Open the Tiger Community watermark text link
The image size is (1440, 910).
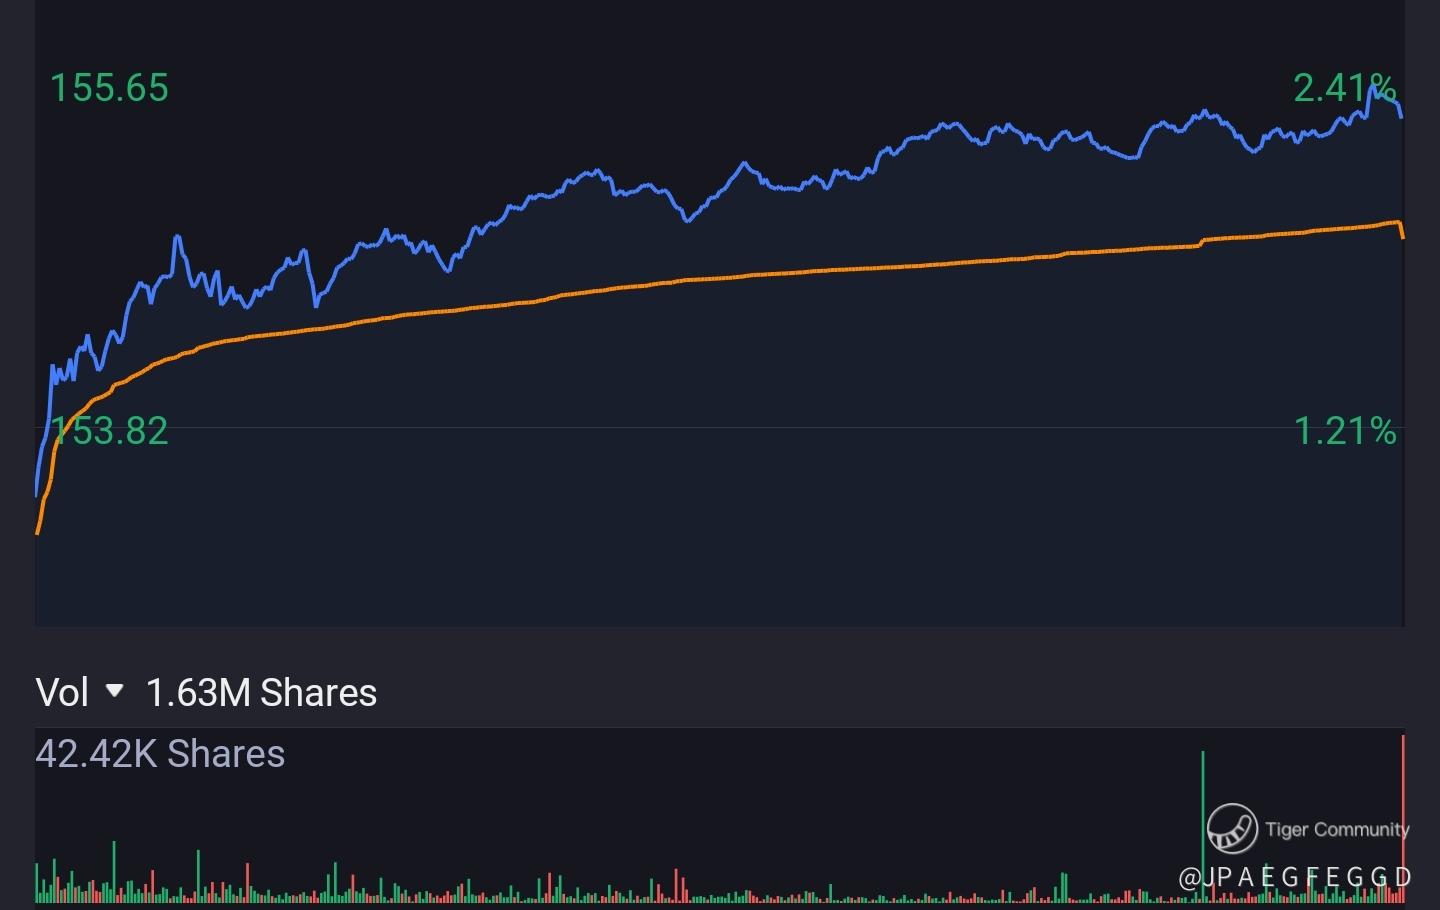click(1336, 829)
